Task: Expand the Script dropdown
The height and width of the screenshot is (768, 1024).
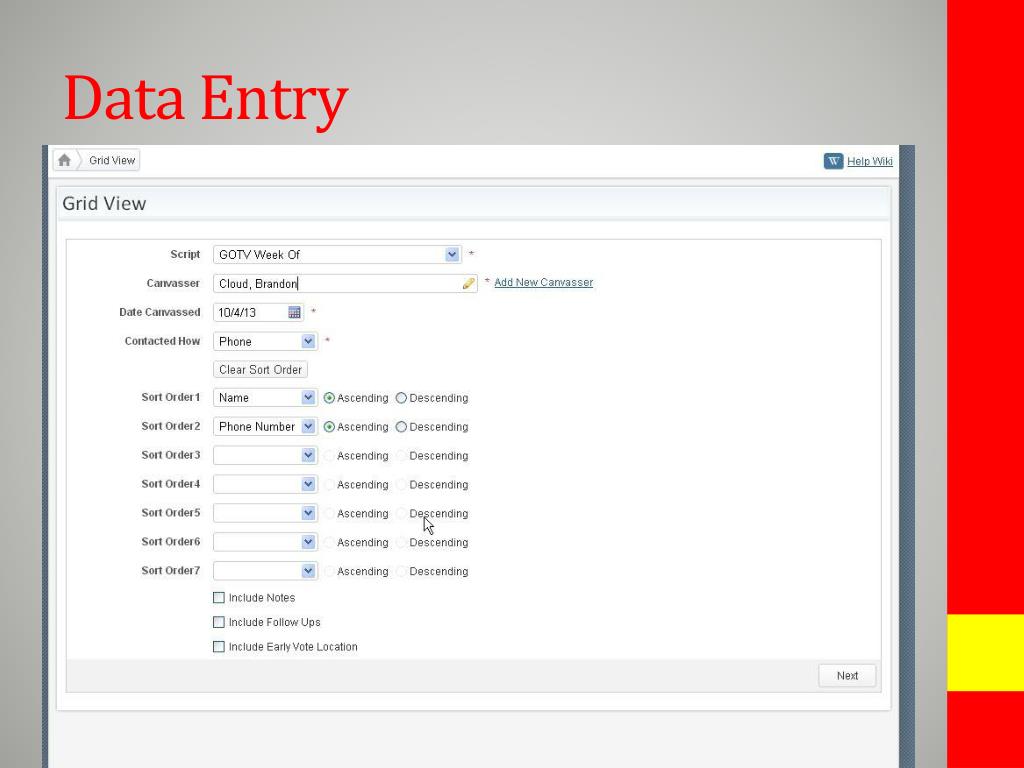Action: [452, 255]
